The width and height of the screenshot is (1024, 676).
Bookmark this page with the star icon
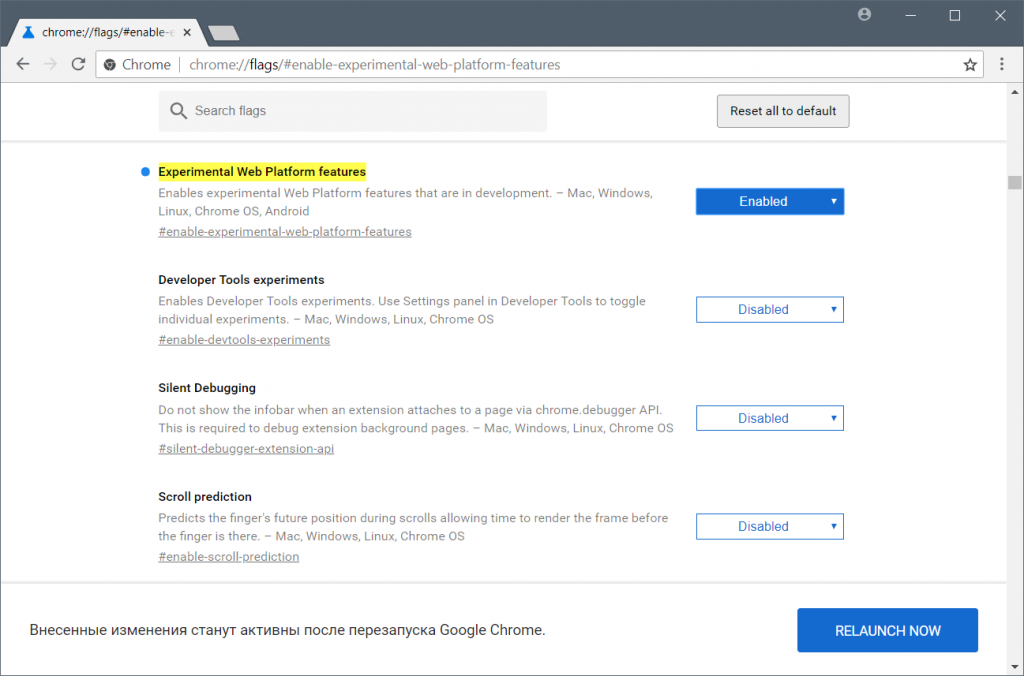(x=969, y=65)
